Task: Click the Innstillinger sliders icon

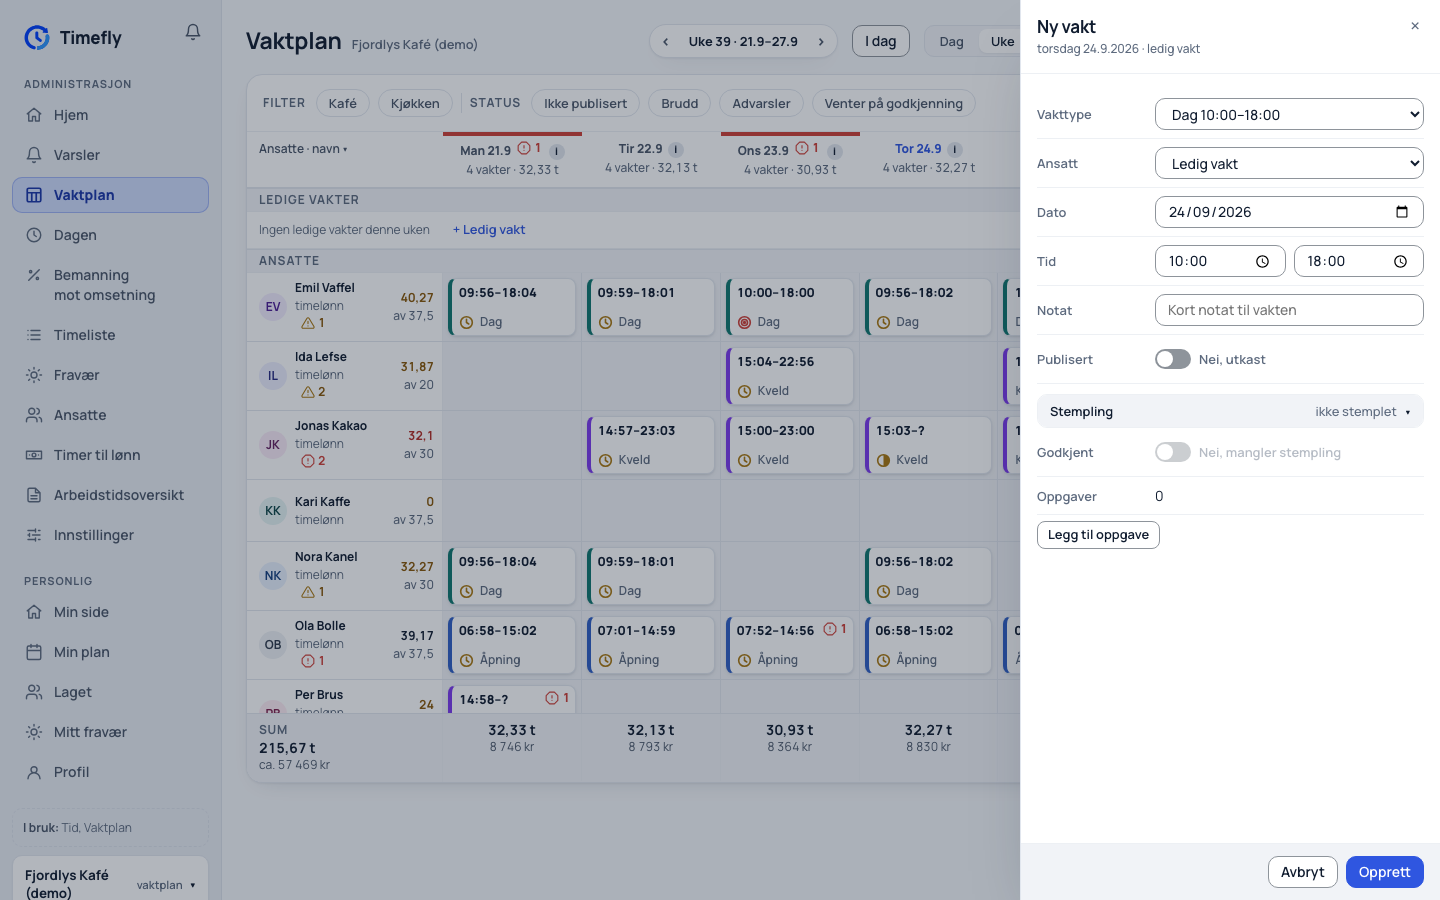Action: pyautogui.click(x=34, y=535)
